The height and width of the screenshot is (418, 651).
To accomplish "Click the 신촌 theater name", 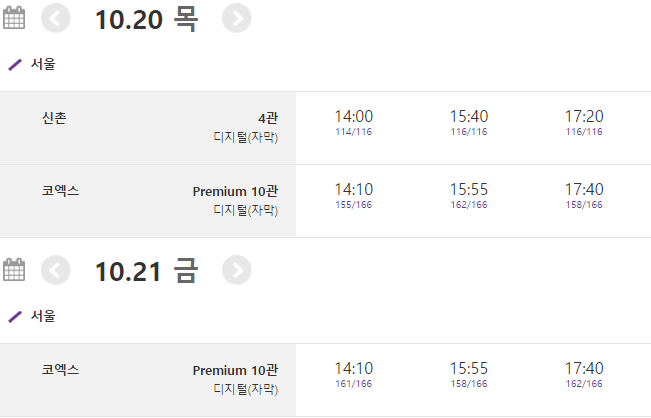I will pyautogui.click(x=55, y=117).
